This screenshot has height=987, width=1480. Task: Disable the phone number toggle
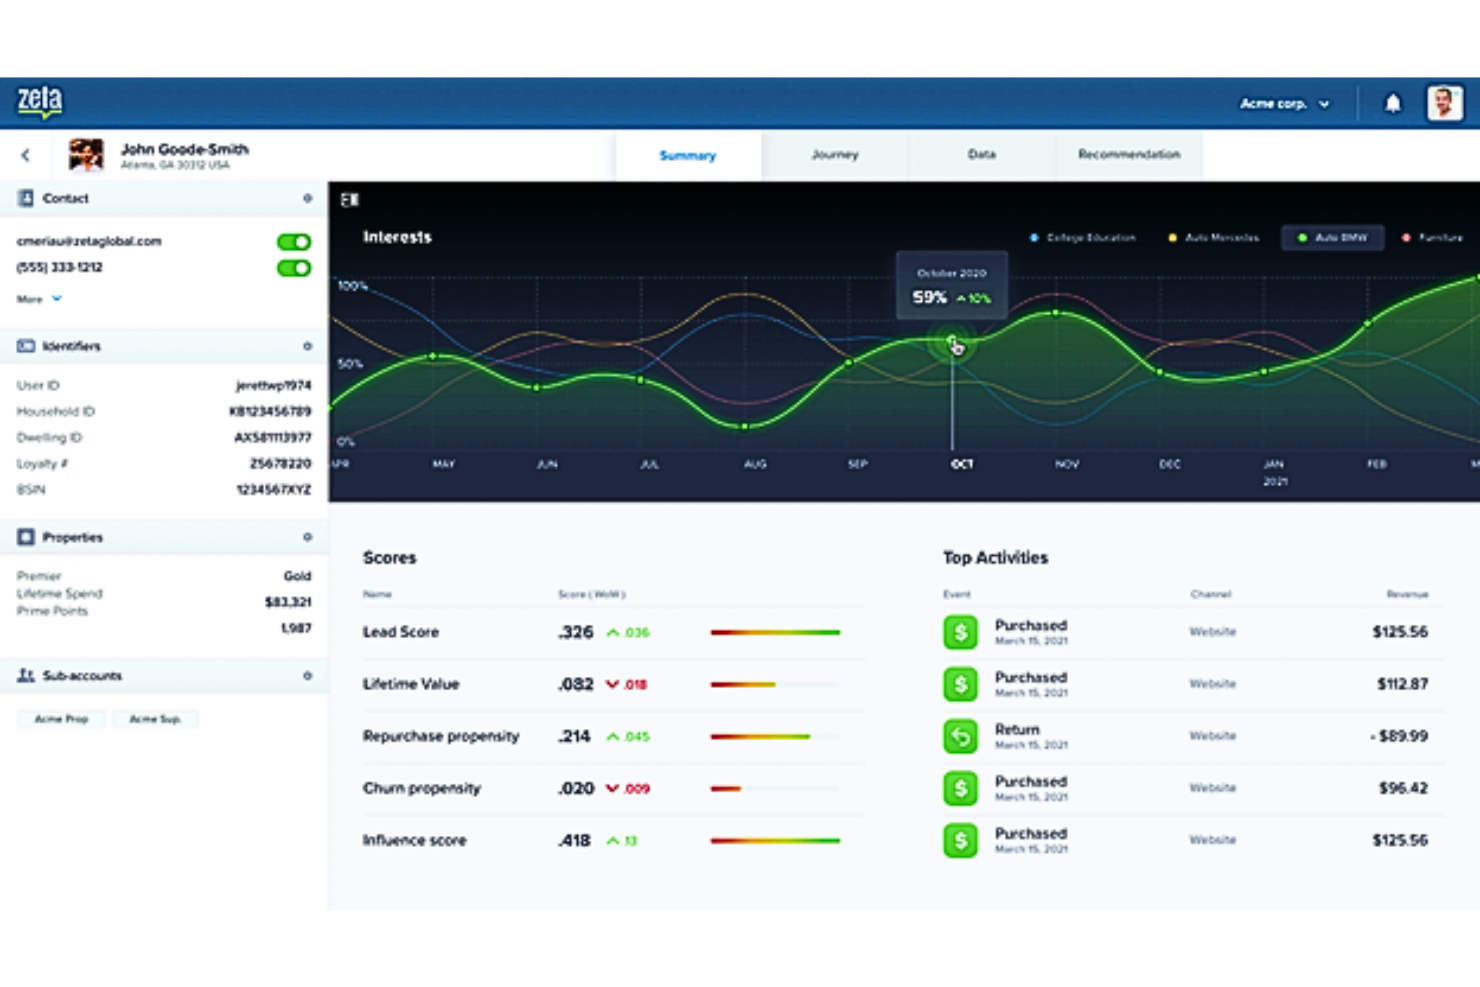[x=293, y=267]
